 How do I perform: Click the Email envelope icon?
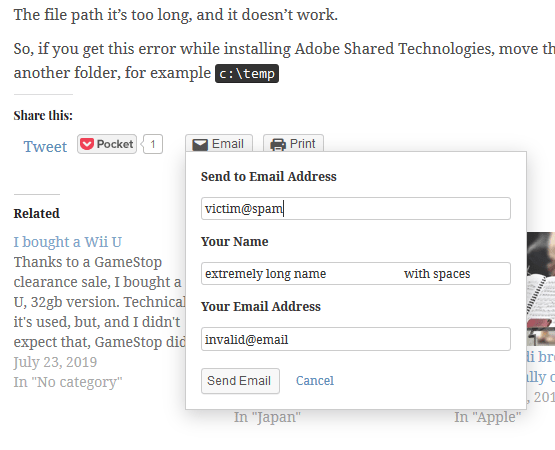tap(200, 144)
